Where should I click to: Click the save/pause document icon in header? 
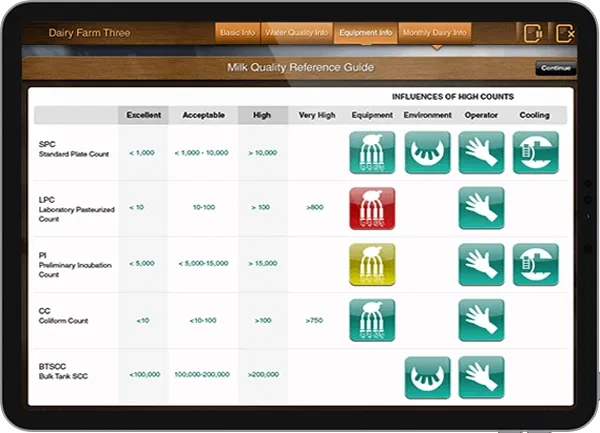coord(532,33)
